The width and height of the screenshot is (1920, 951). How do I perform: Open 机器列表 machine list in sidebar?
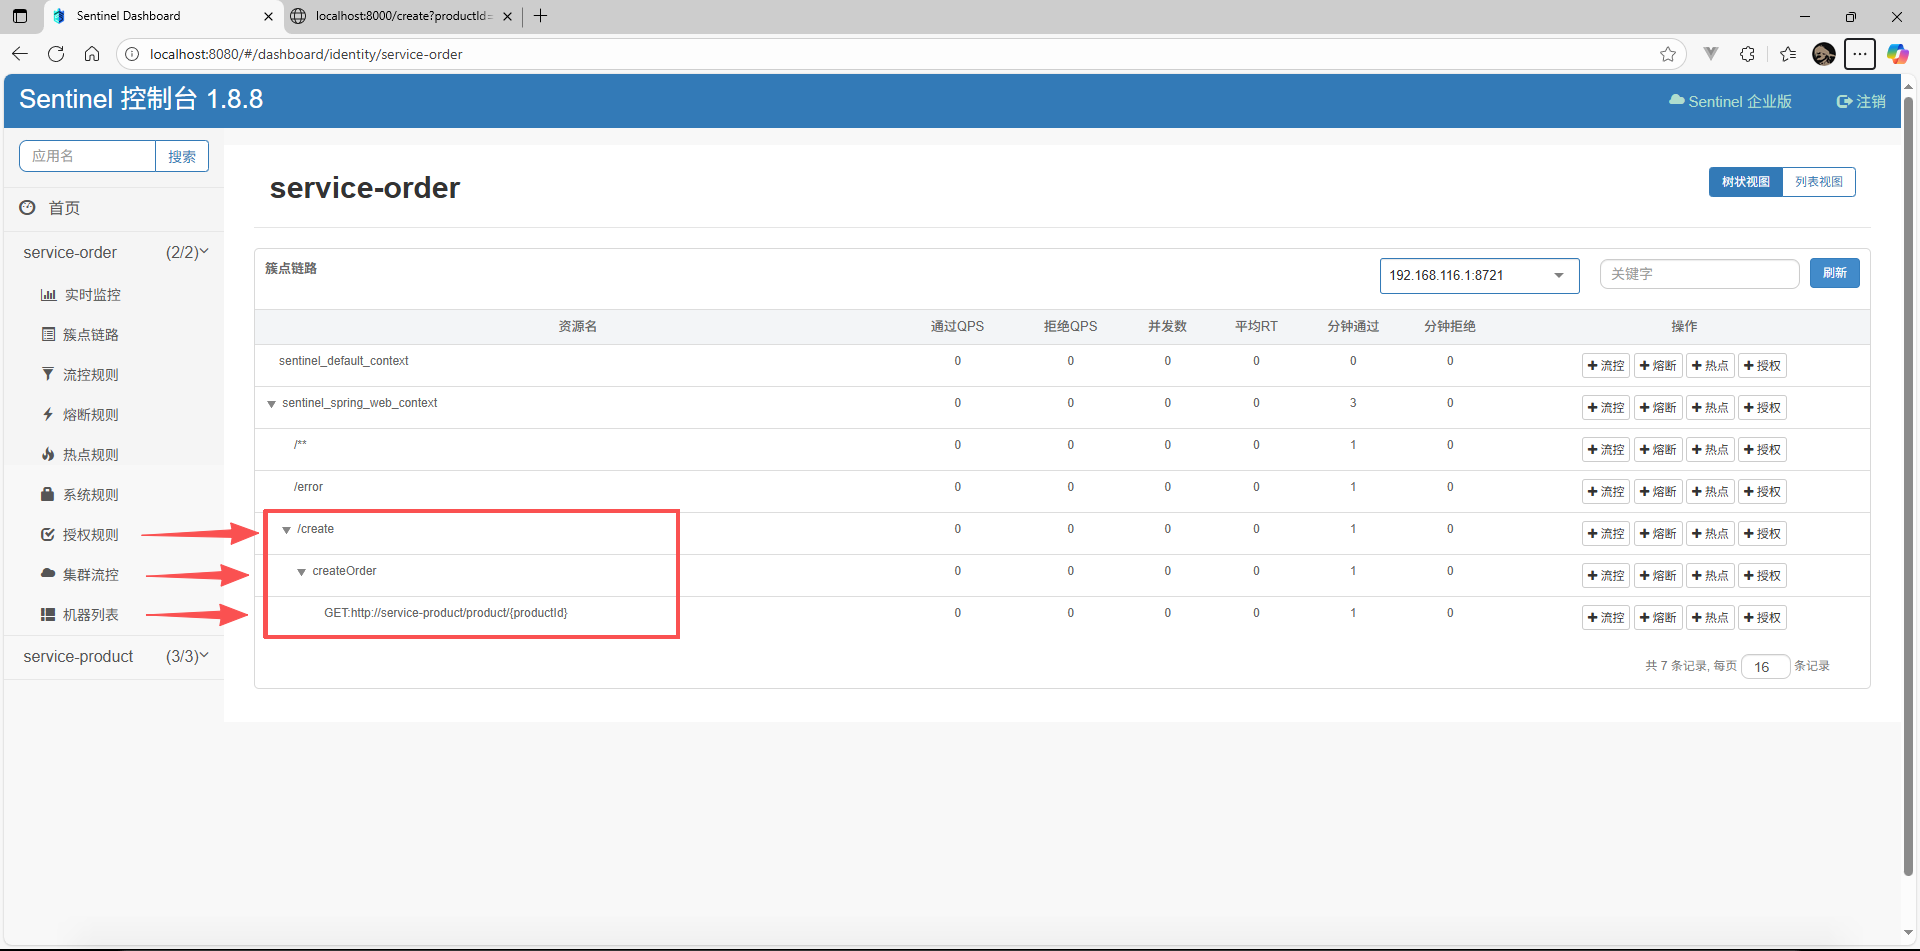[90, 615]
